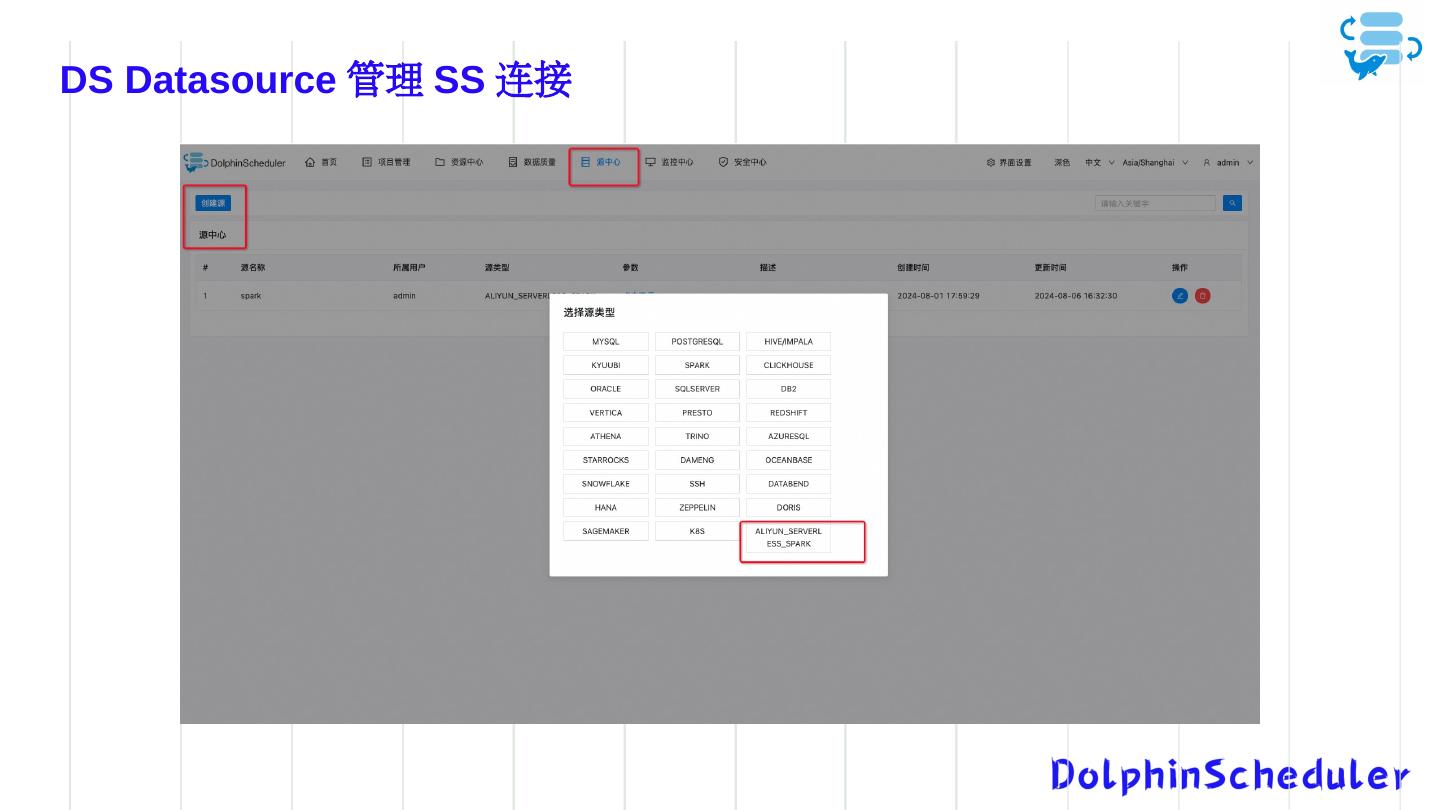Click the 源中心 page heading

point(212,235)
